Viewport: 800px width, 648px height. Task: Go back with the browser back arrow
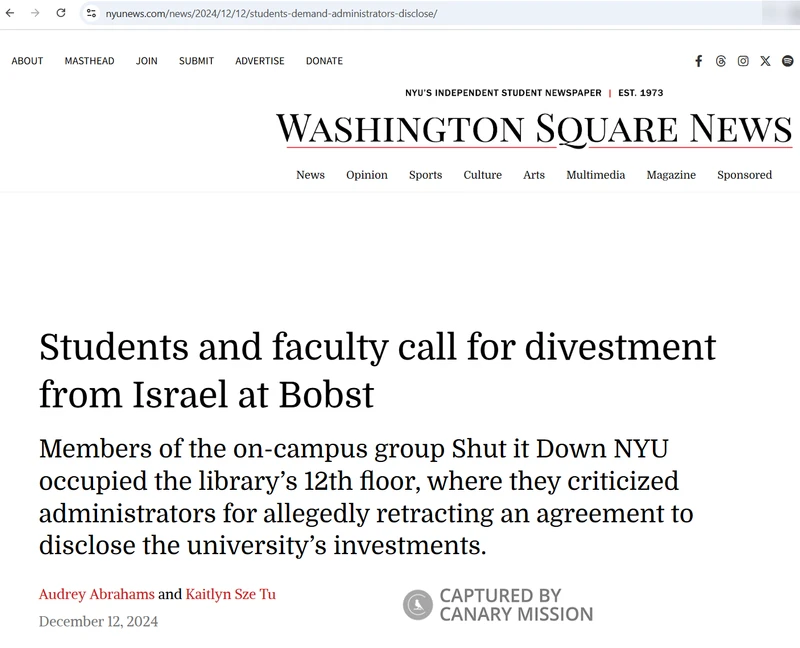click(10, 13)
